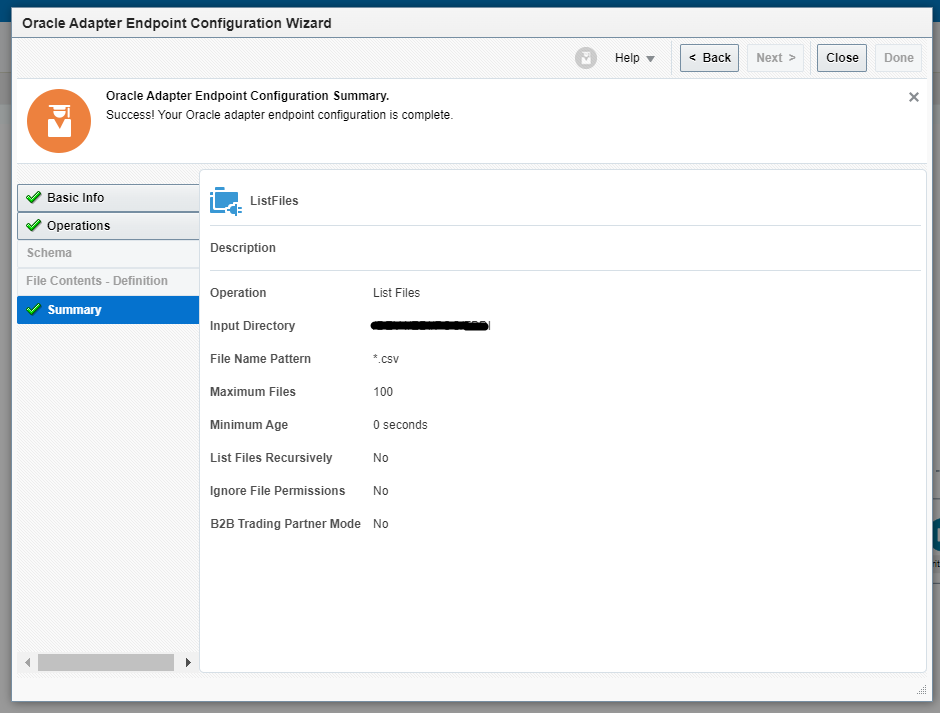Click the ListFiles endpoint name

pos(274,201)
